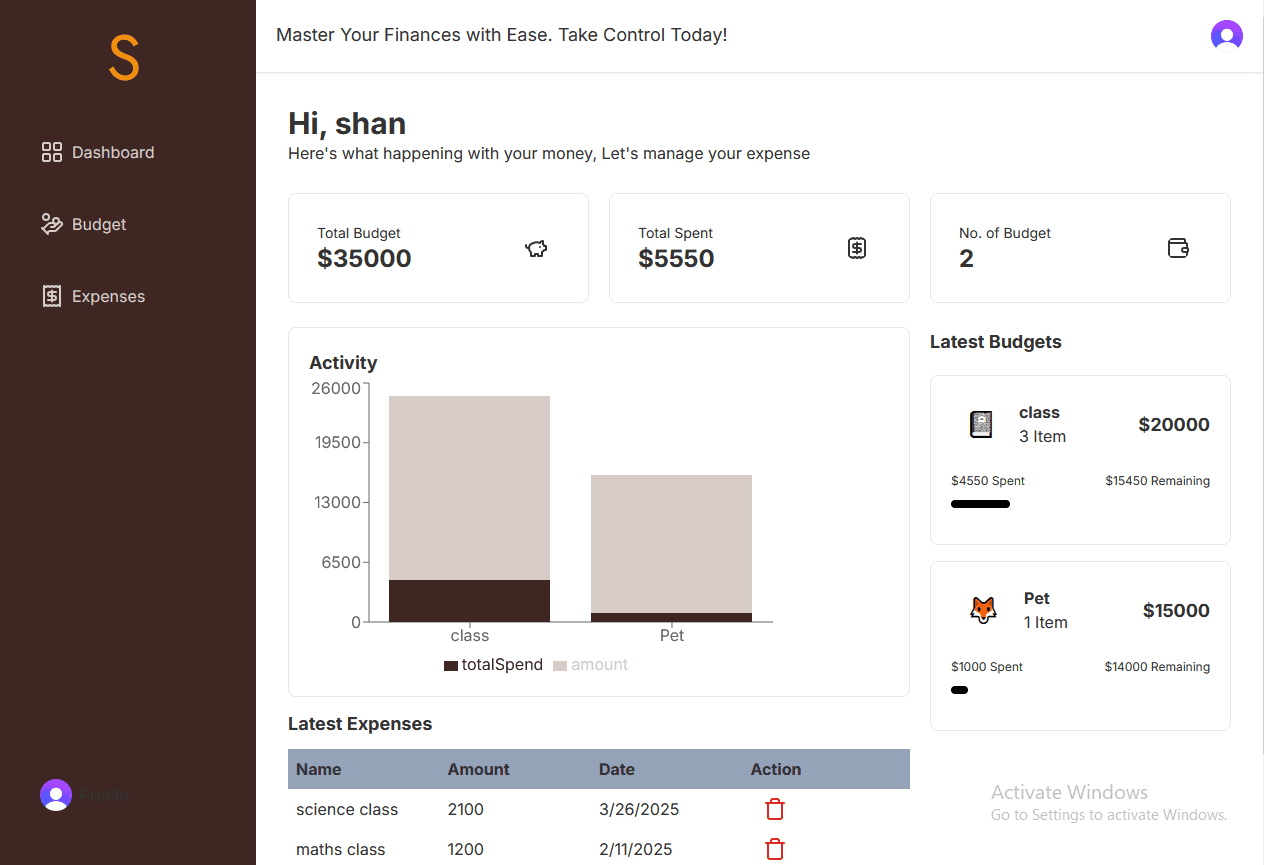Click the Activity chart title
Image resolution: width=1264 pixels, height=865 pixels.
[x=343, y=363]
